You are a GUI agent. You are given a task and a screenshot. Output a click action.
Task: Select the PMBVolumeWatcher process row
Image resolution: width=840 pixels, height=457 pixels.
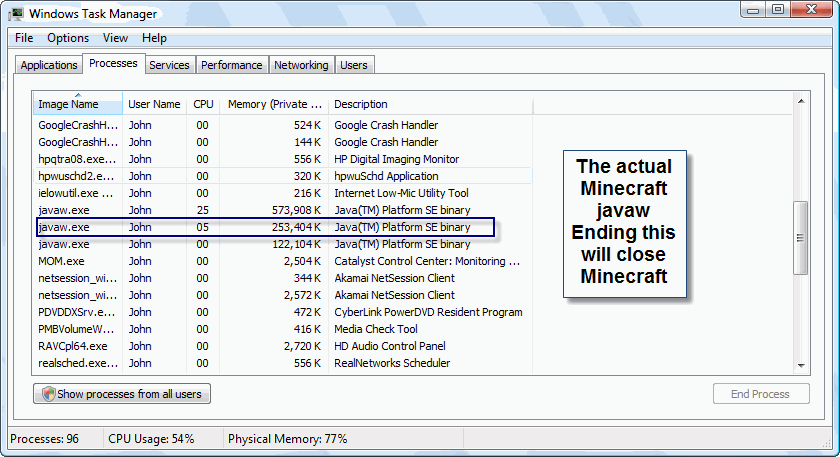pos(282,329)
